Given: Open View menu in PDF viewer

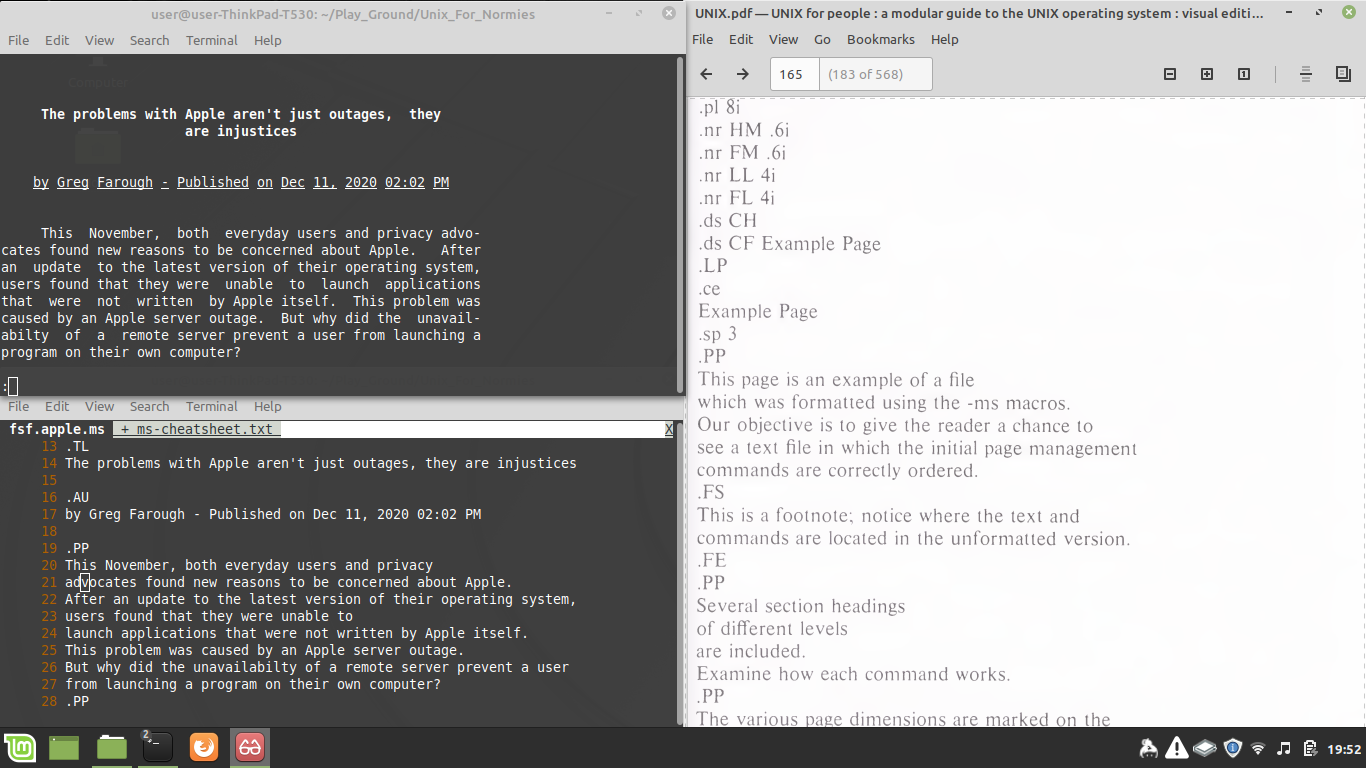Looking at the screenshot, I should [x=783, y=39].
